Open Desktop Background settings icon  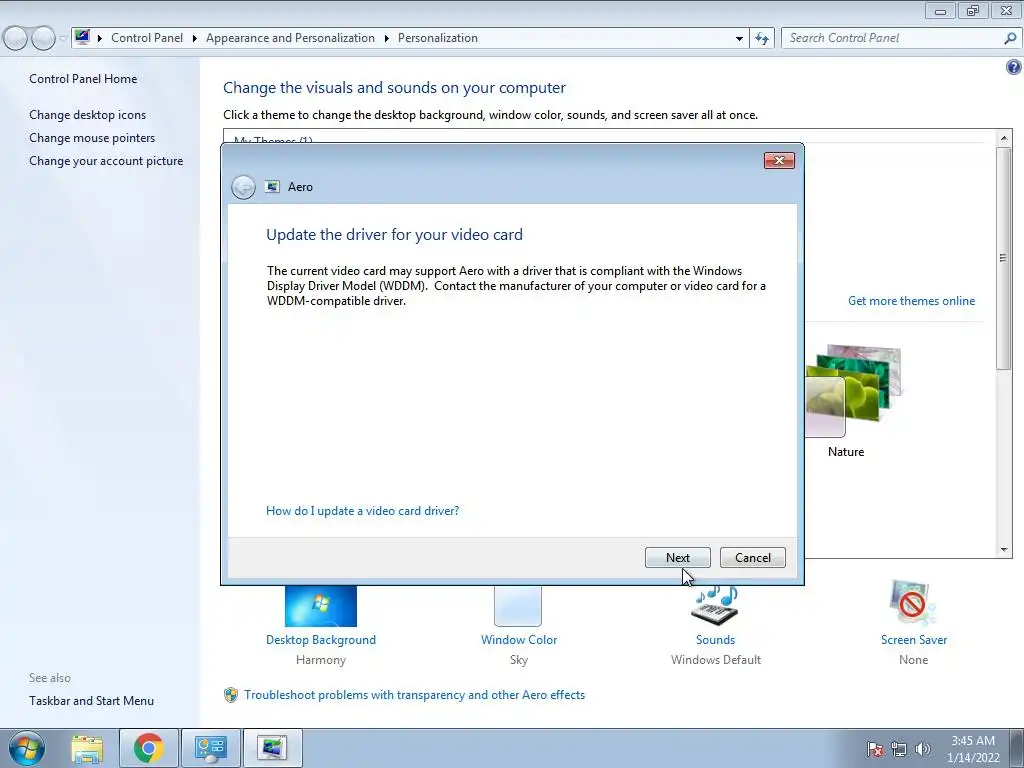tap(321, 606)
